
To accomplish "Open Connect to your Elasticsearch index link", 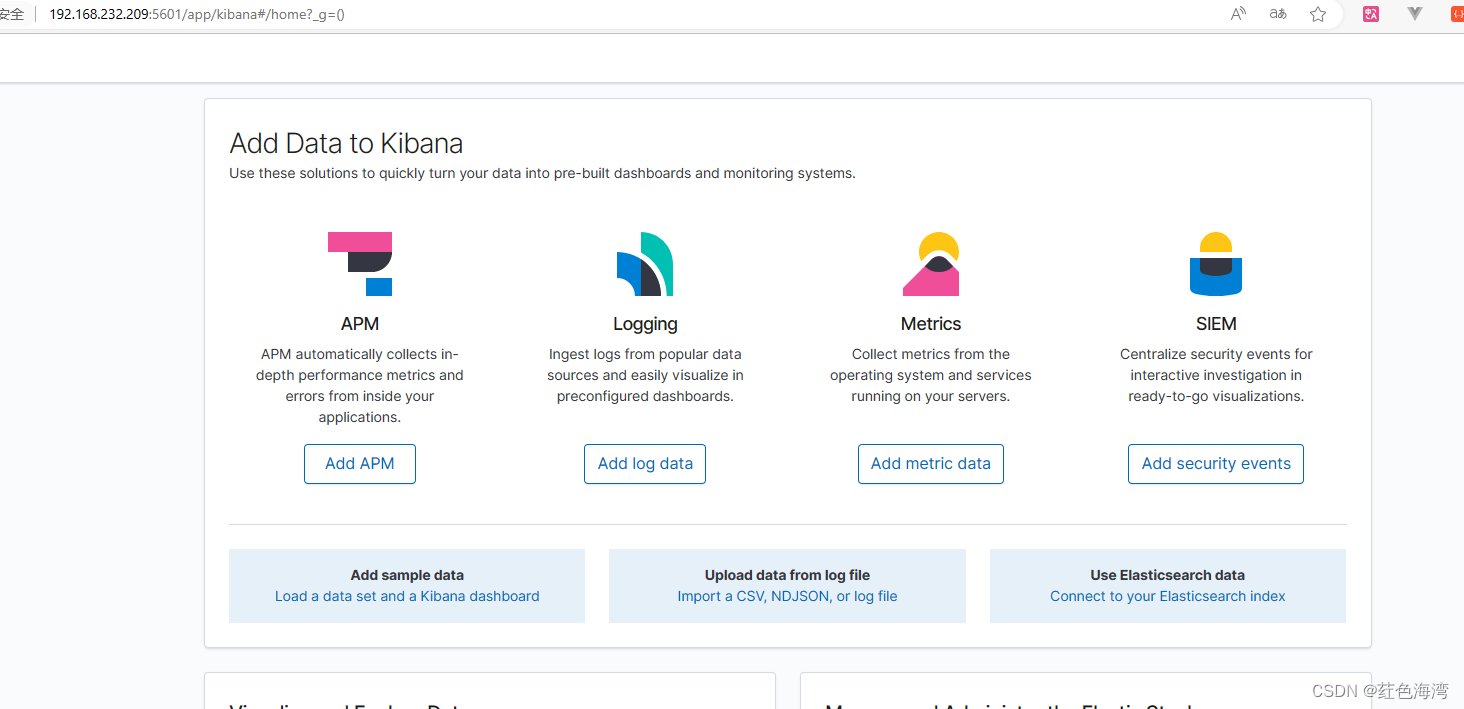I will point(1168,596).
